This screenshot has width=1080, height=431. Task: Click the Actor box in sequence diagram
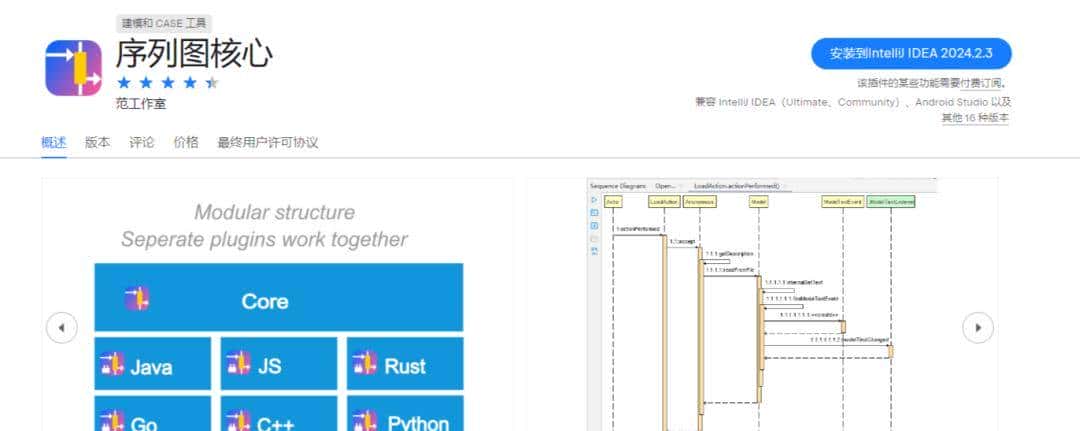[613, 202]
